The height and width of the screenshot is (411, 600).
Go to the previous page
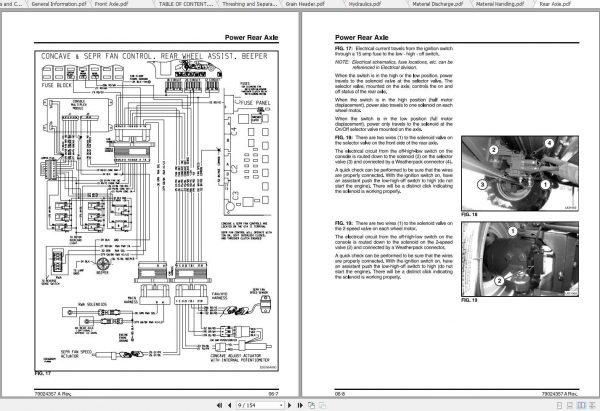(230, 405)
